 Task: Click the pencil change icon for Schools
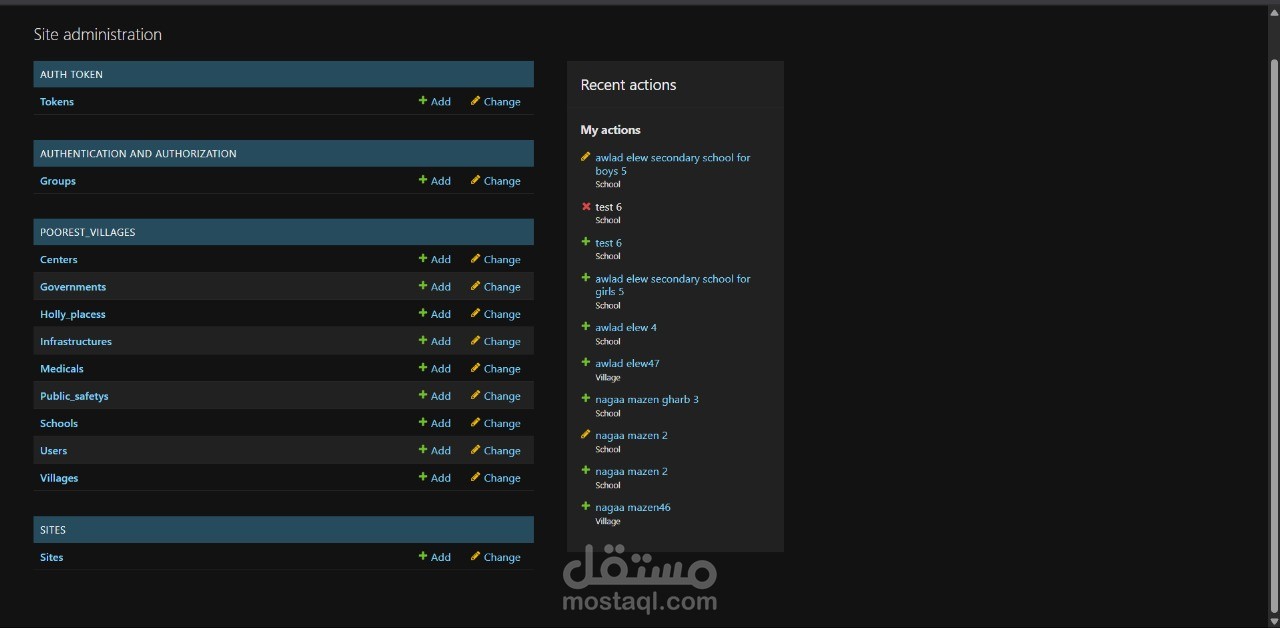[474, 423]
